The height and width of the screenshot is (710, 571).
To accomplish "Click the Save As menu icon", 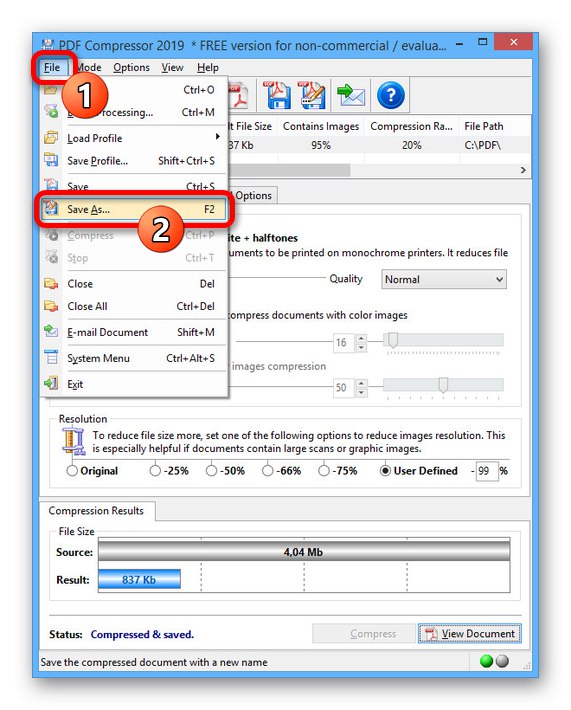I will pos(51,208).
